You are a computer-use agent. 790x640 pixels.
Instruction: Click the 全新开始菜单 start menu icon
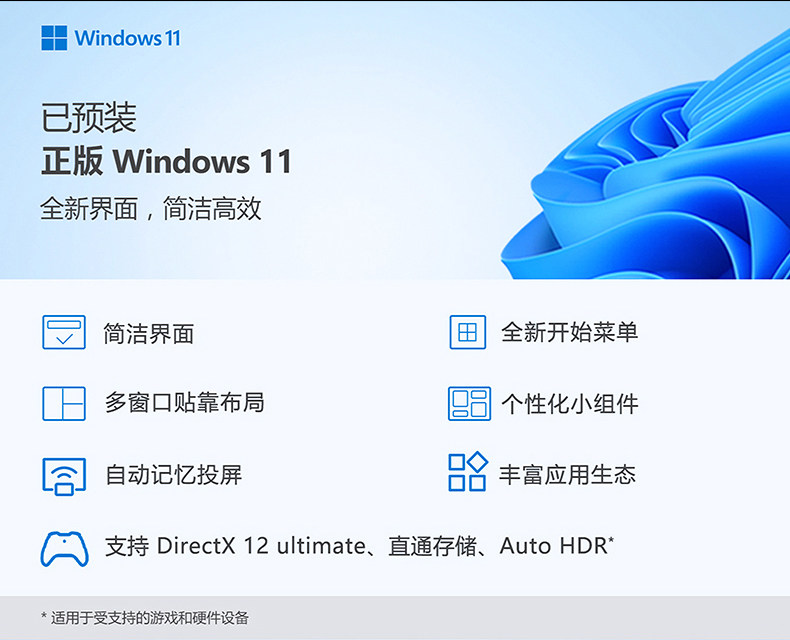coord(468,332)
